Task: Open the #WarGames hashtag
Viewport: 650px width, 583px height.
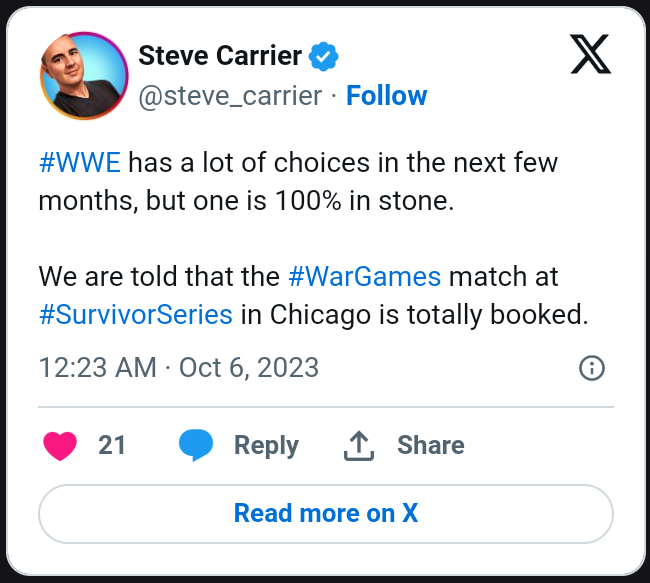Action: point(364,277)
